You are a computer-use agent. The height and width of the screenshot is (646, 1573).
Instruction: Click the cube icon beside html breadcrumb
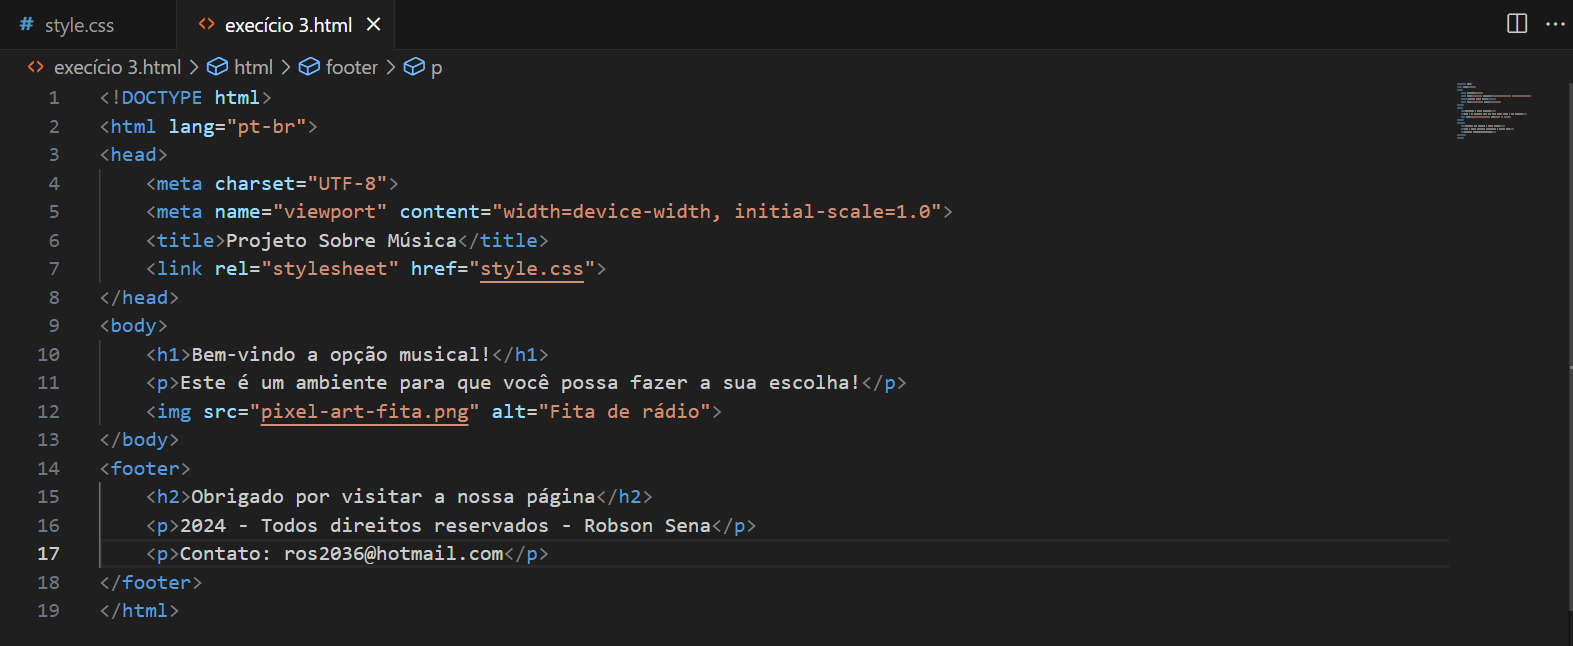(x=217, y=67)
